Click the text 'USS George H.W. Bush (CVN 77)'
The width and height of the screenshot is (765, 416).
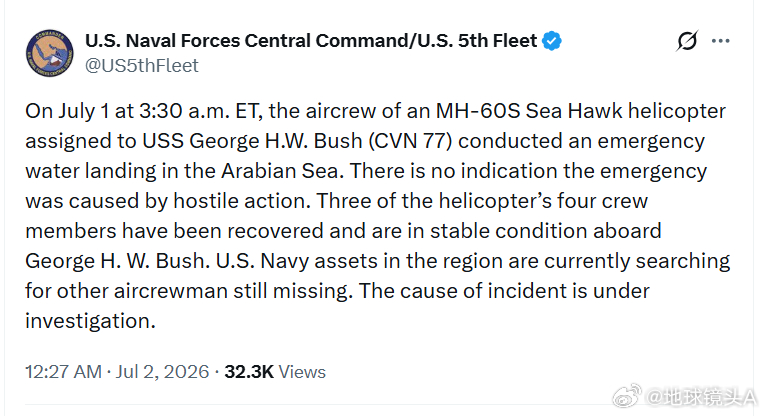coord(297,141)
